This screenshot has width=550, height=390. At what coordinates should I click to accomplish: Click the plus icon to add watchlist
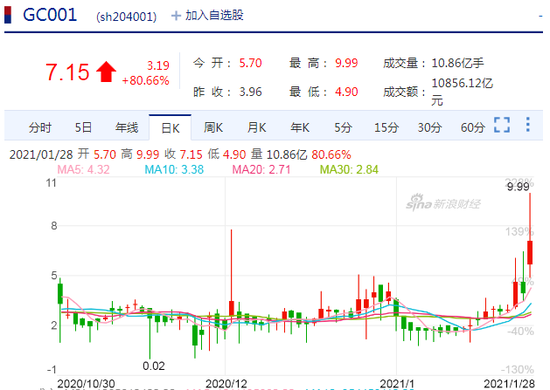(x=176, y=15)
